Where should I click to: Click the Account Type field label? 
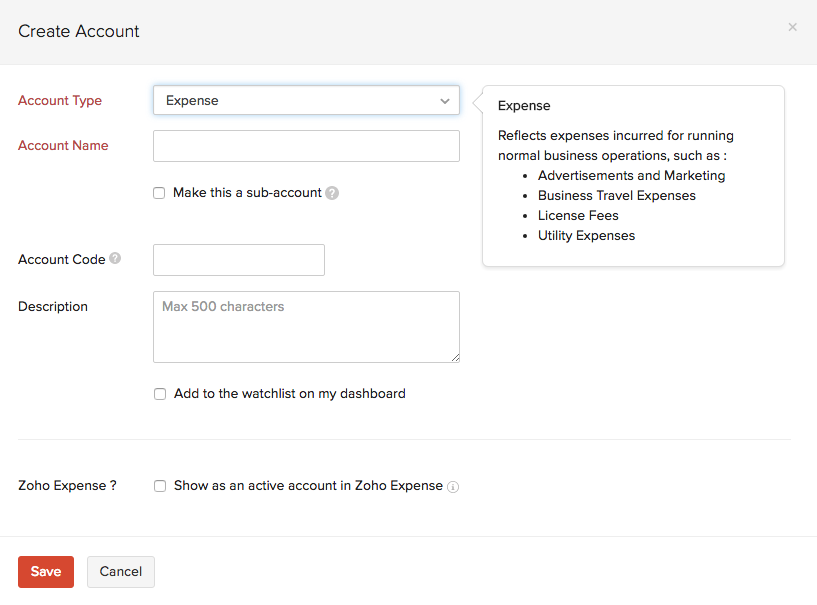click(x=60, y=100)
